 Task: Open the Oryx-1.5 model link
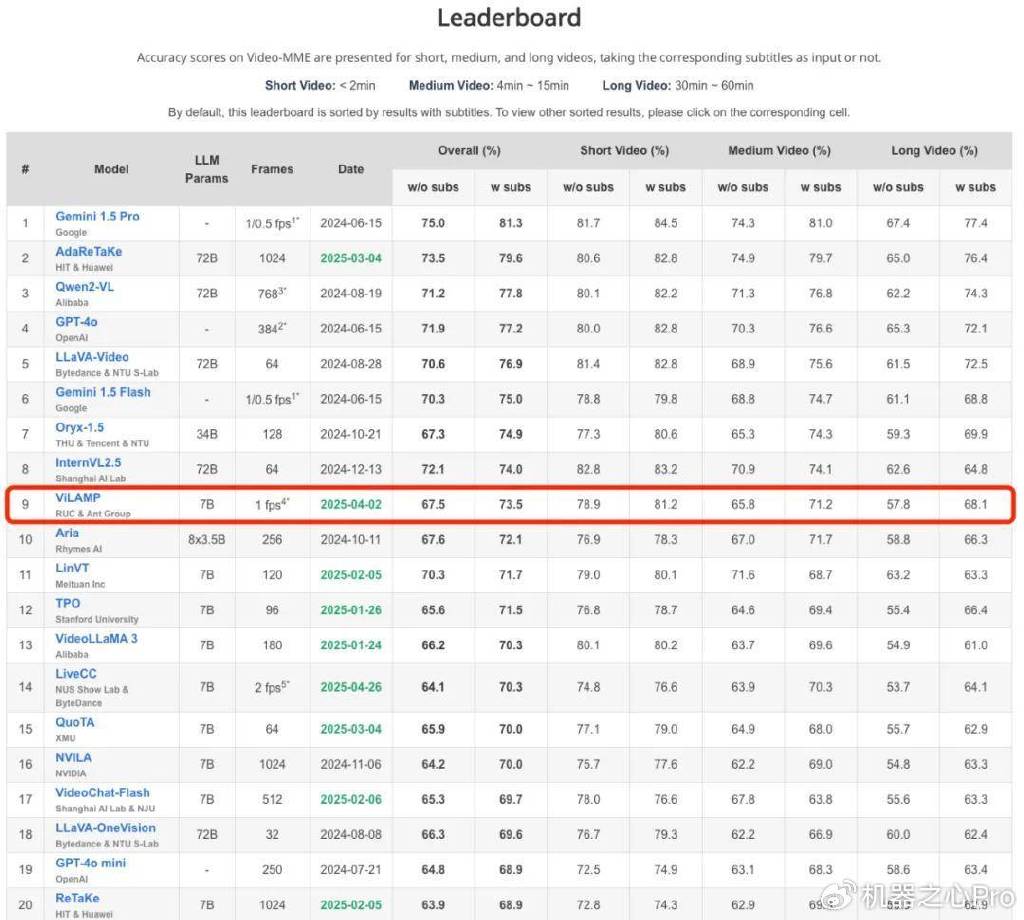(x=80, y=427)
